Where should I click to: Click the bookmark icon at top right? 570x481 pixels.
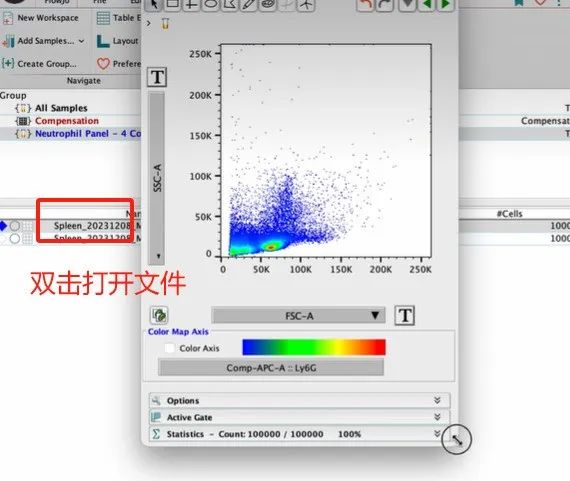[x=519, y=3]
